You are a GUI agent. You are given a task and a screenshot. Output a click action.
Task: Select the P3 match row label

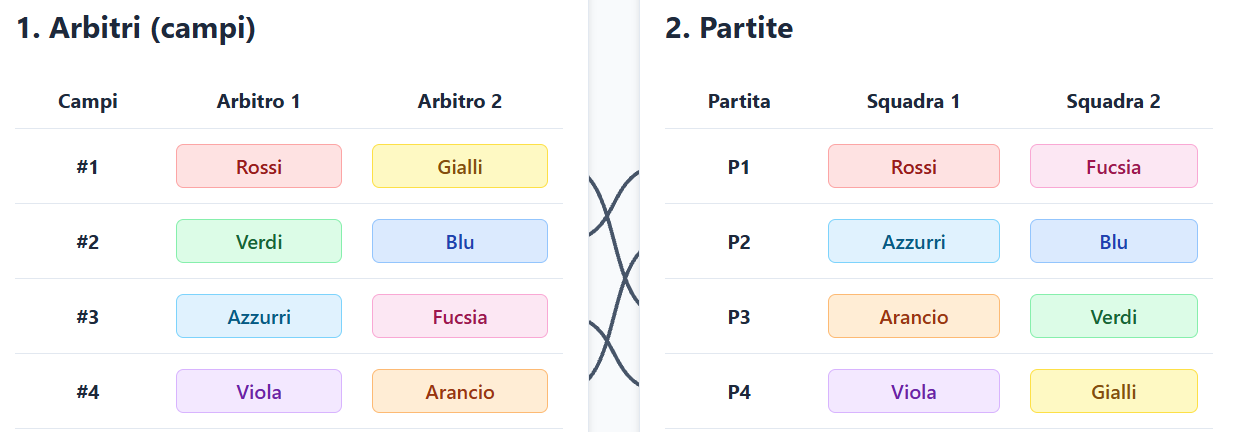pos(739,316)
